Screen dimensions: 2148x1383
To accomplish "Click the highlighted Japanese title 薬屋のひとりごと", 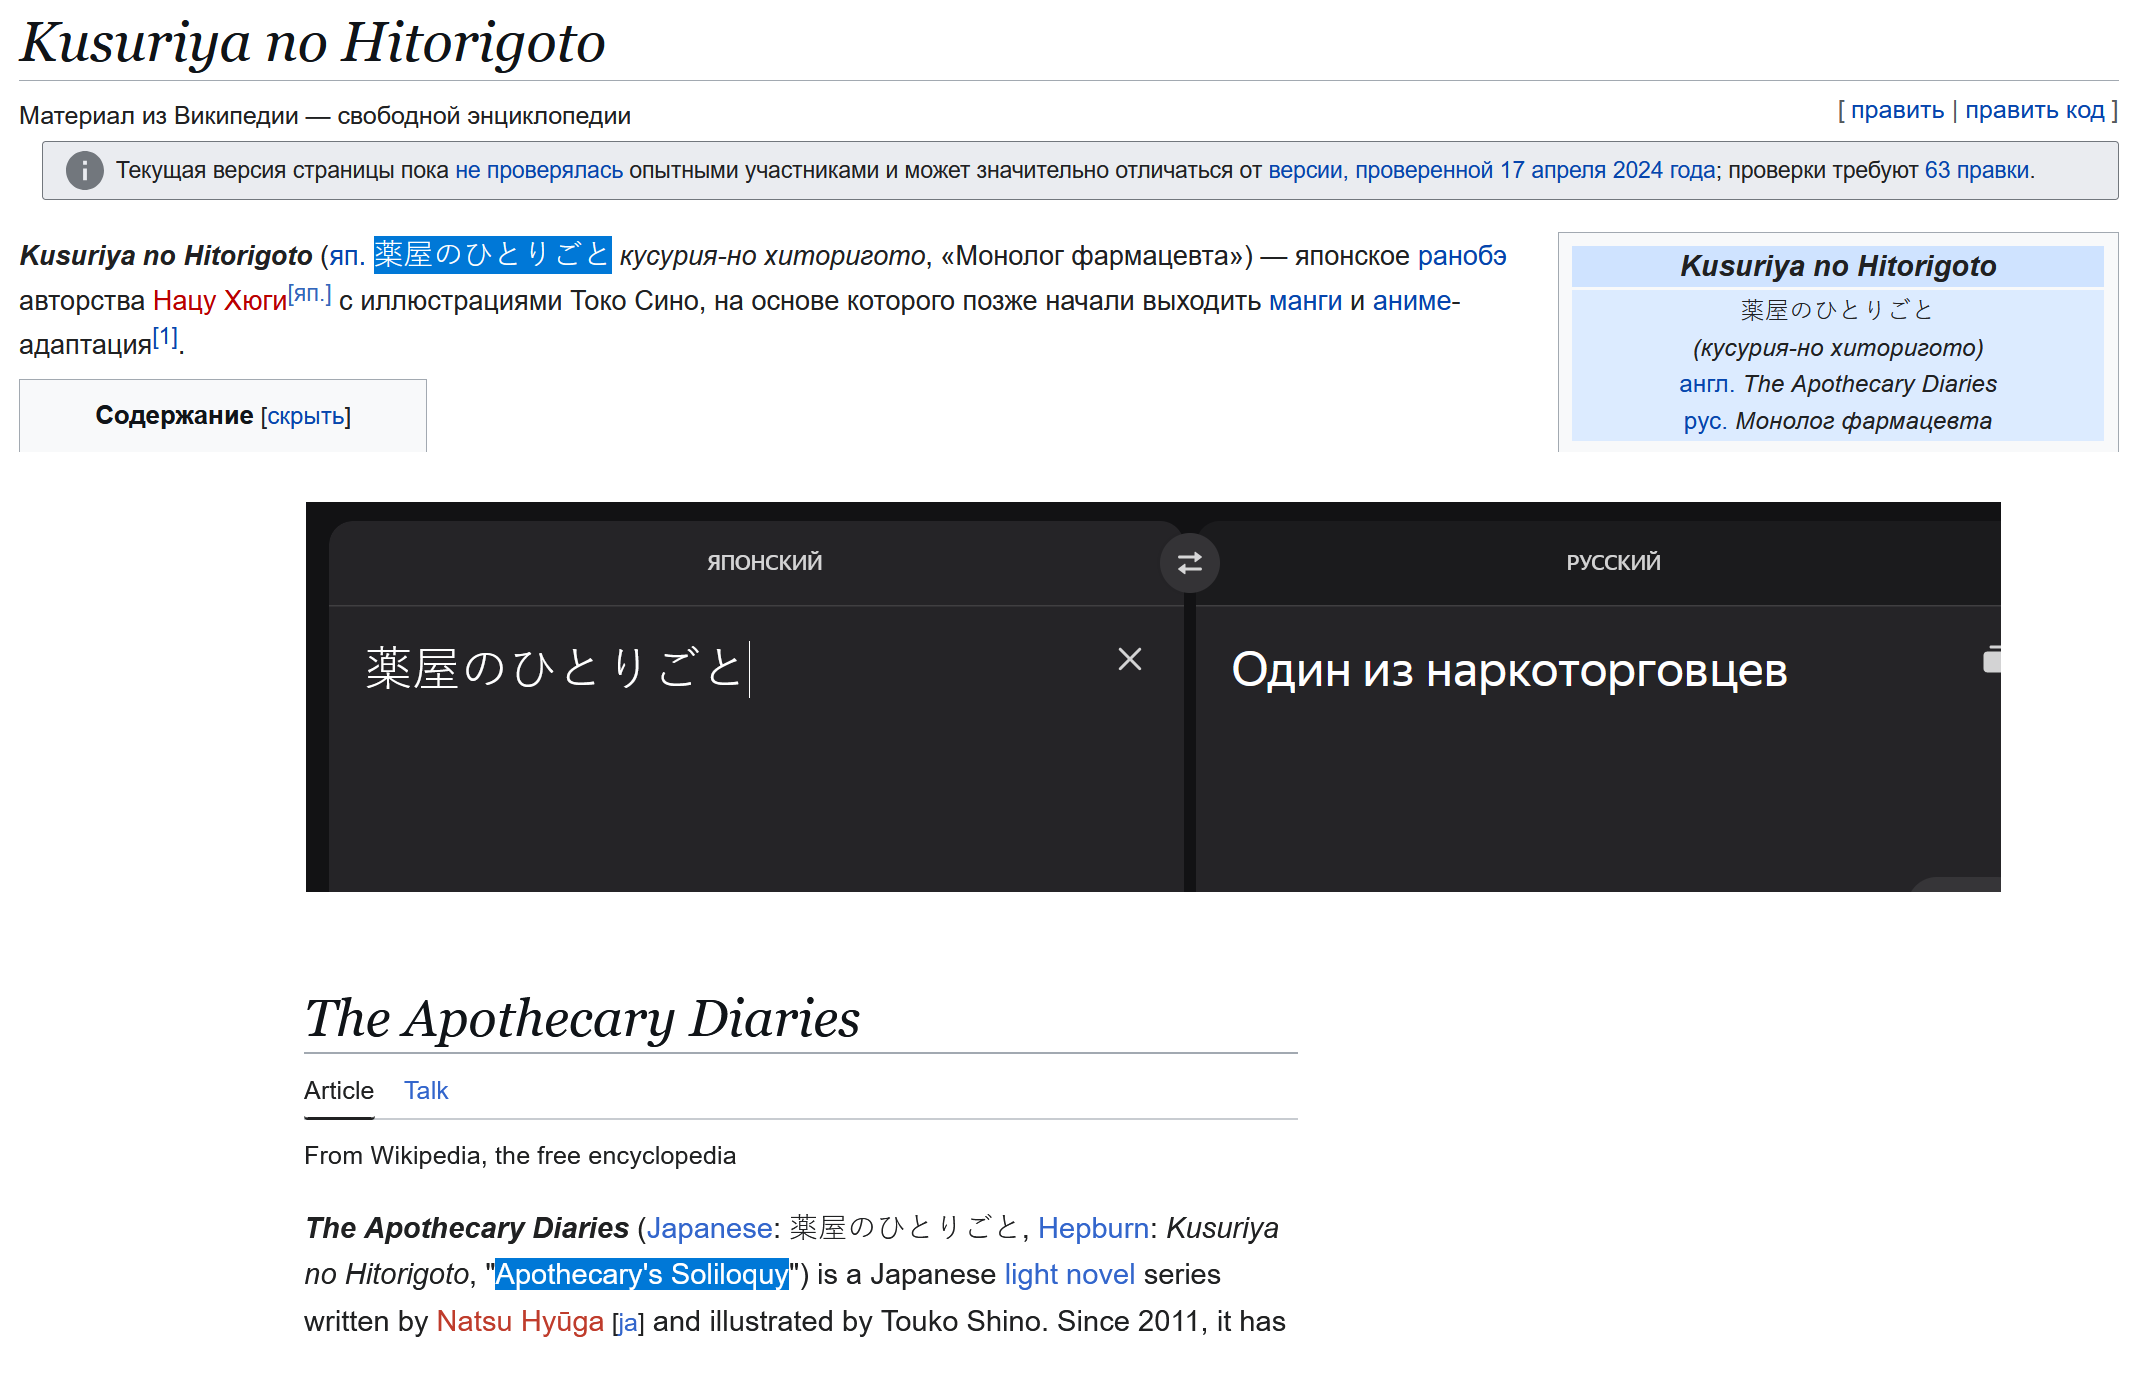I will (x=492, y=255).
